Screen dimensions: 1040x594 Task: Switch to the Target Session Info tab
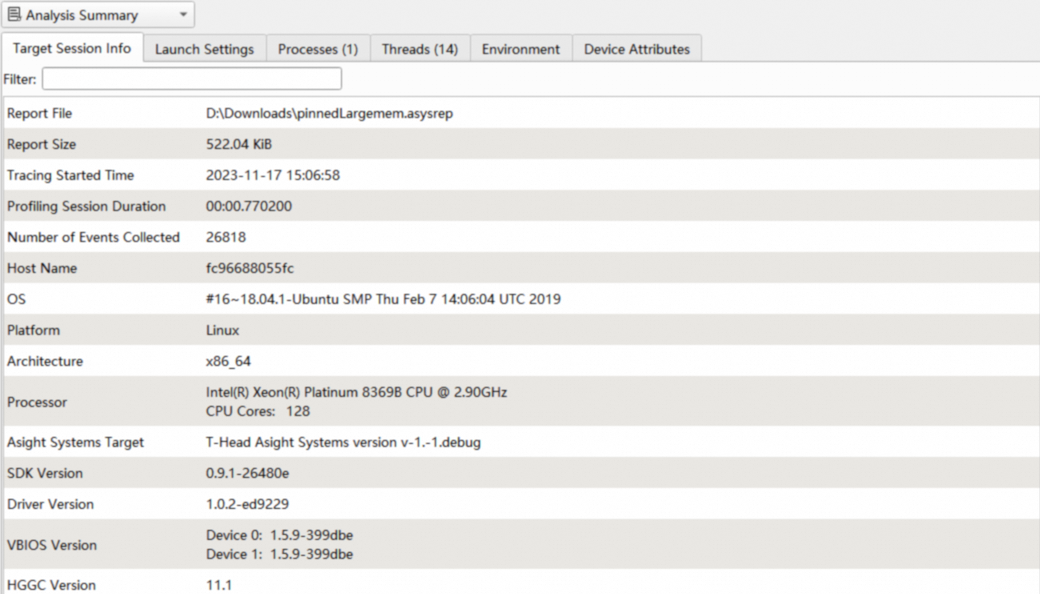pos(72,48)
